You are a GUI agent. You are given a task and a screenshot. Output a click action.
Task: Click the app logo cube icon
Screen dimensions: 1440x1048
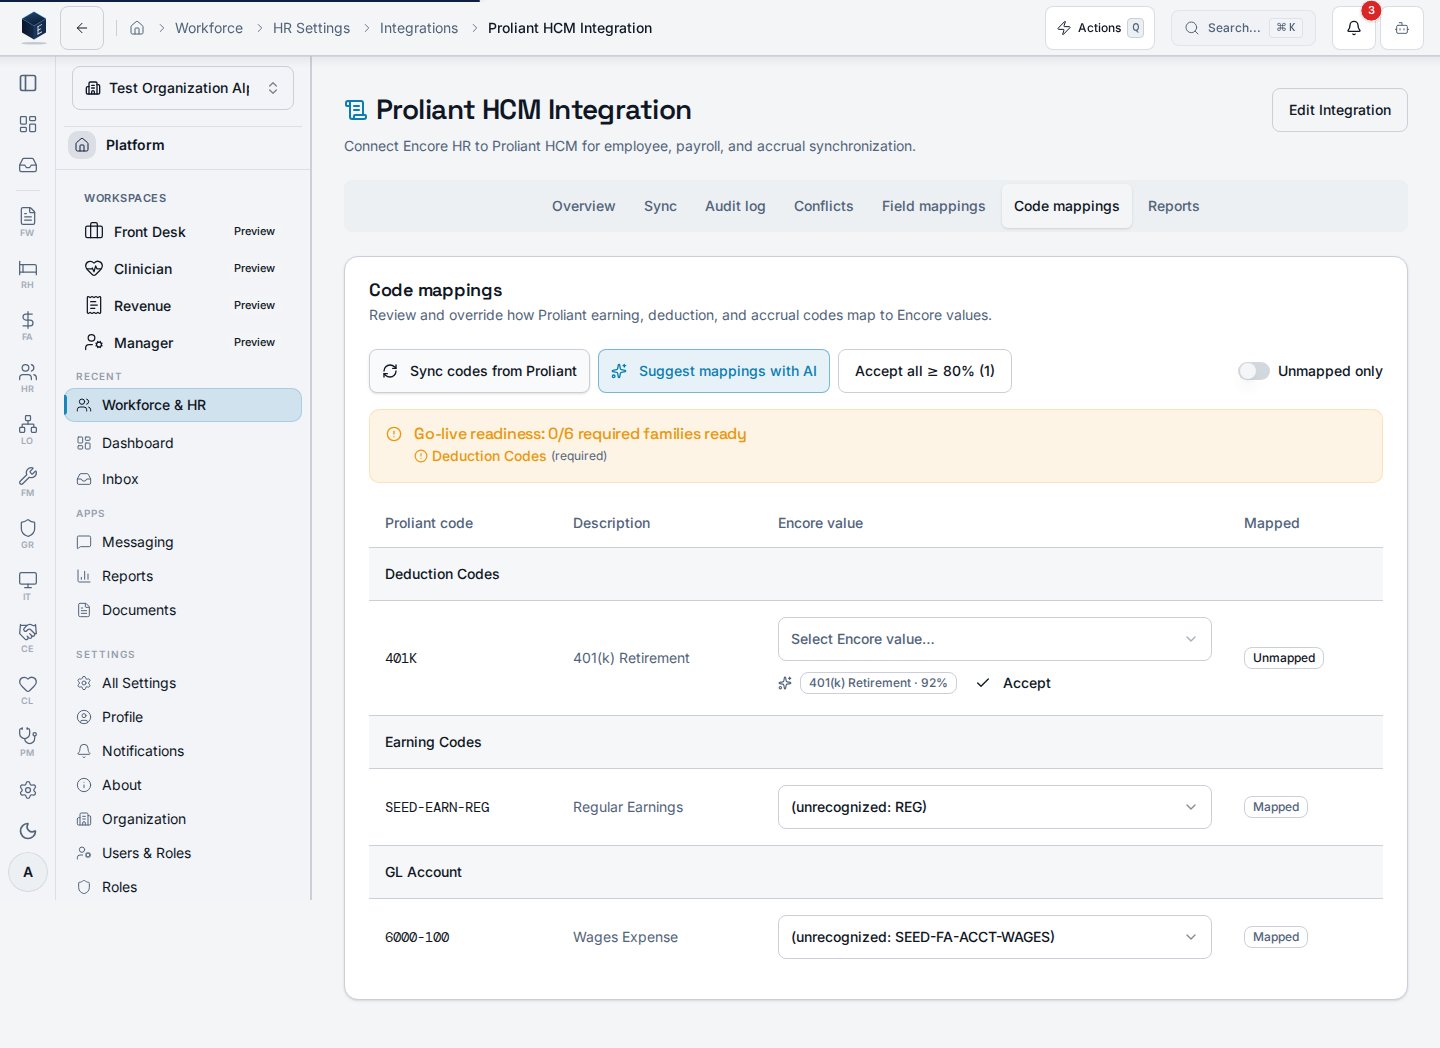(33, 27)
